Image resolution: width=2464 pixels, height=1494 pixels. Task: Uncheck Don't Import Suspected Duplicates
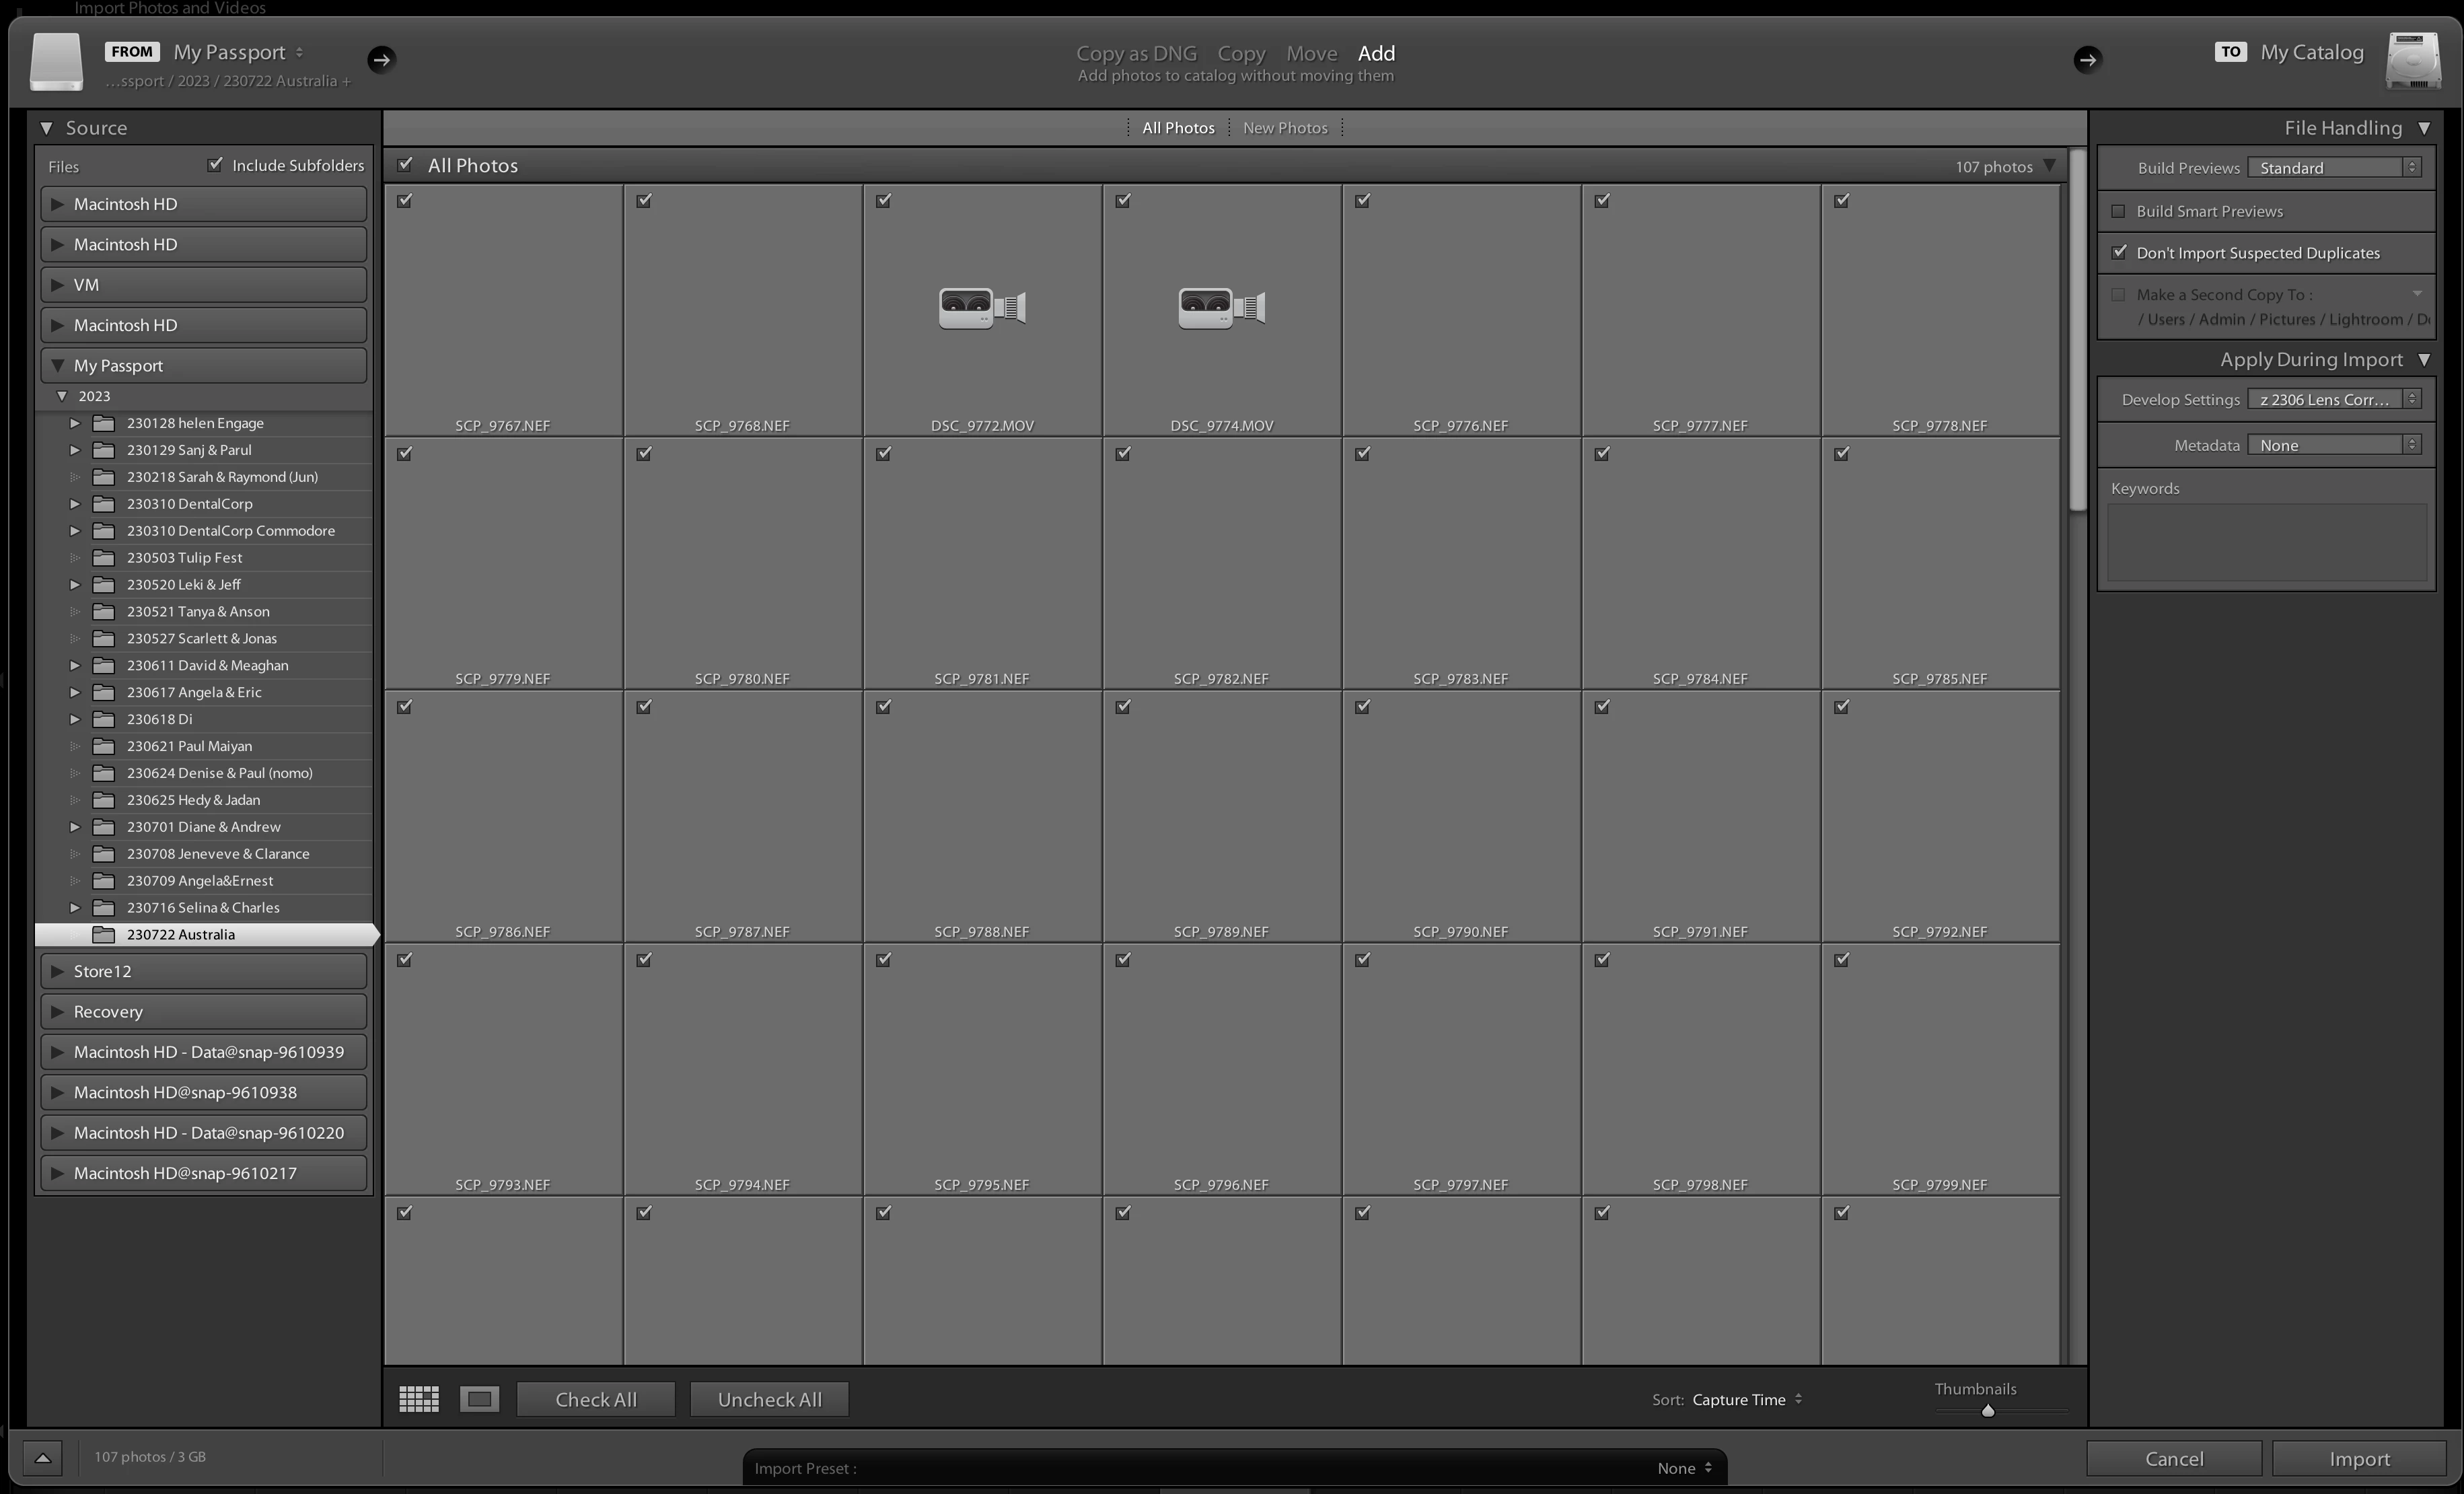[2118, 252]
